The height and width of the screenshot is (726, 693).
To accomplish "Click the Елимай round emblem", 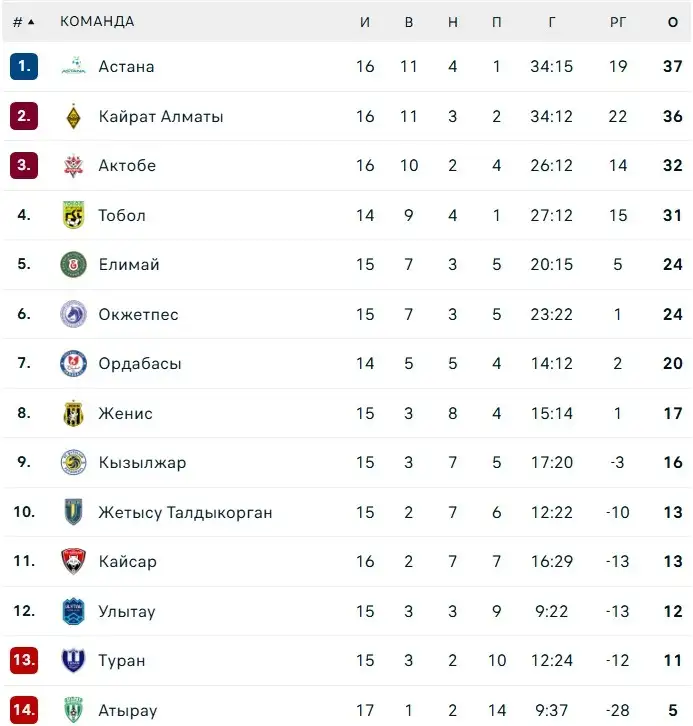I will (x=74, y=264).
